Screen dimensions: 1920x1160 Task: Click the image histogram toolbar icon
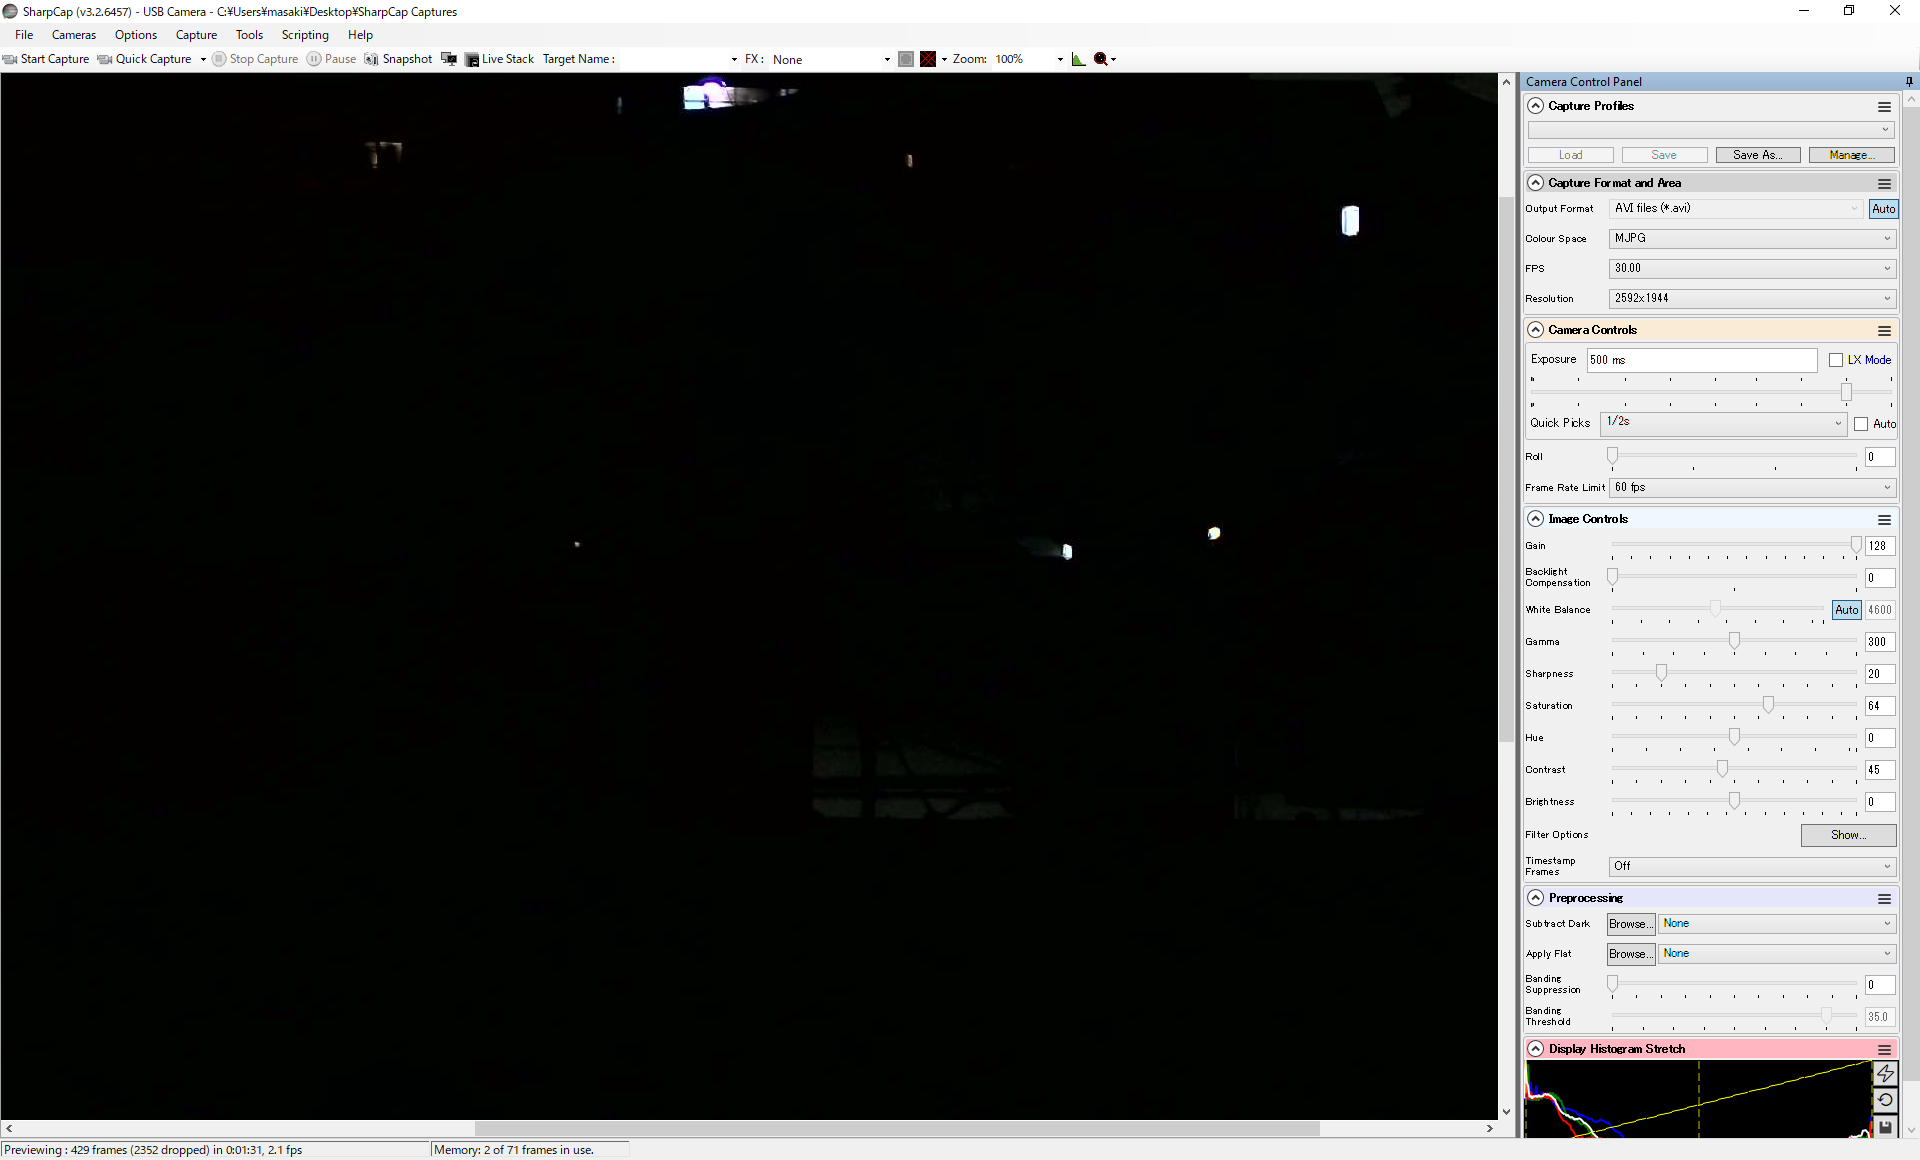(1078, 59)
